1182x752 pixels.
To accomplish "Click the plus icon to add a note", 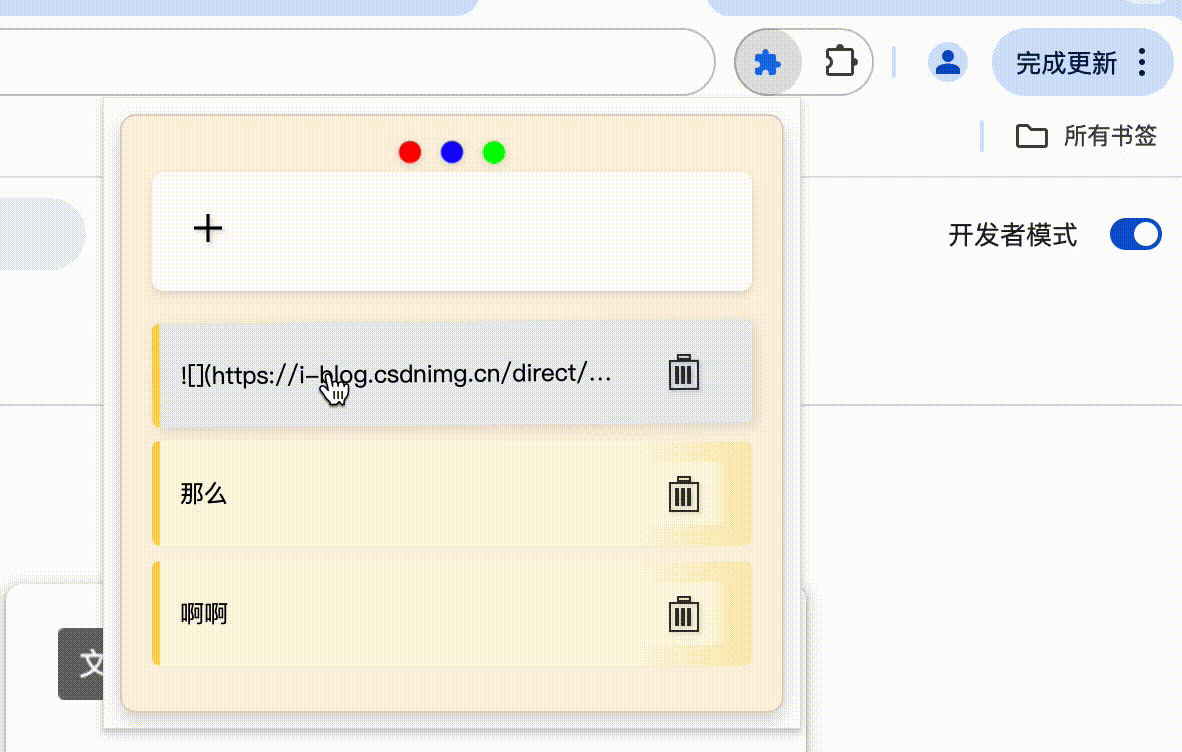I will coord(208,228).
